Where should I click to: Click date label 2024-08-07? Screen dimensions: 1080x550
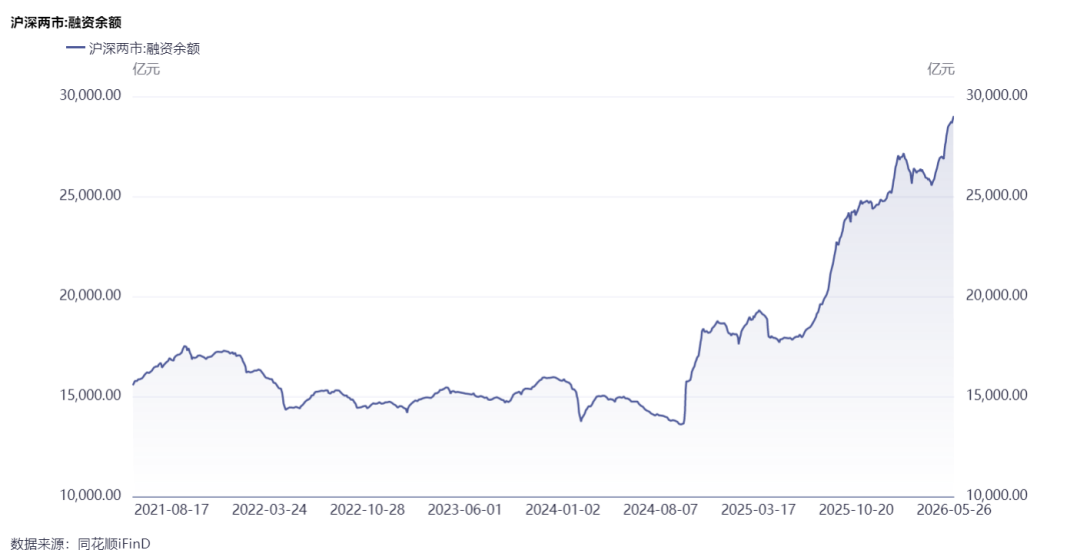(661, 510)
